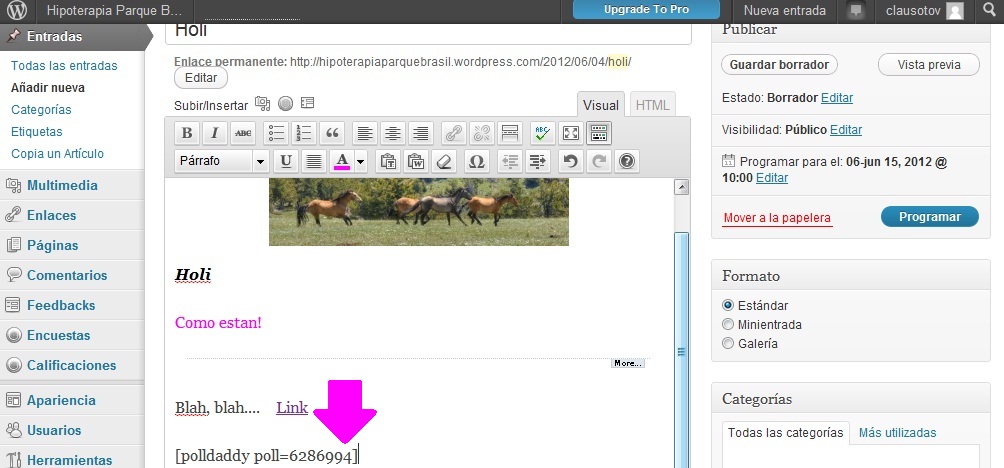Open the Más utilizadas categories tab
Screen dimensions: 1004x468
coord(897,433)
